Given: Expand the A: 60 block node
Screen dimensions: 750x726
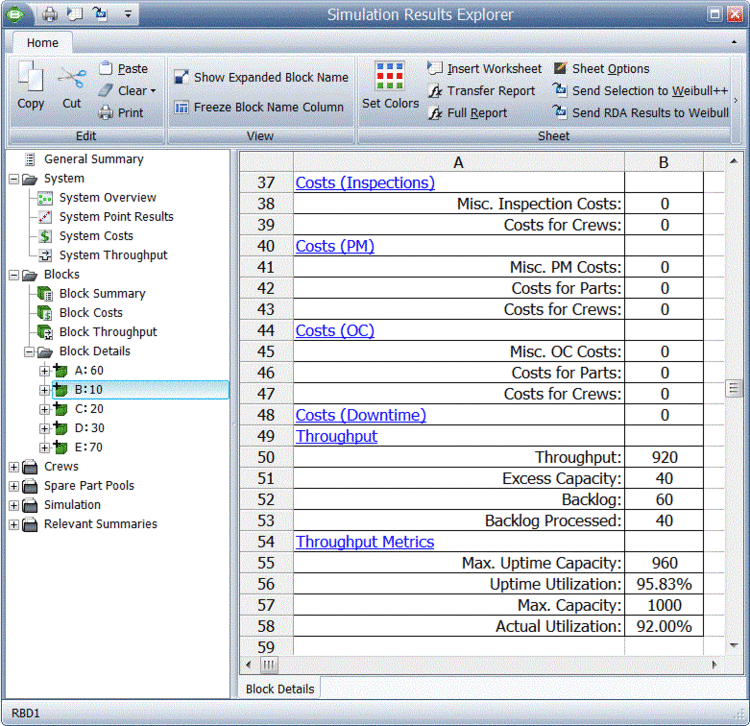Looking at the screenshot, I should pyautogui.click(x=44, y=371).
